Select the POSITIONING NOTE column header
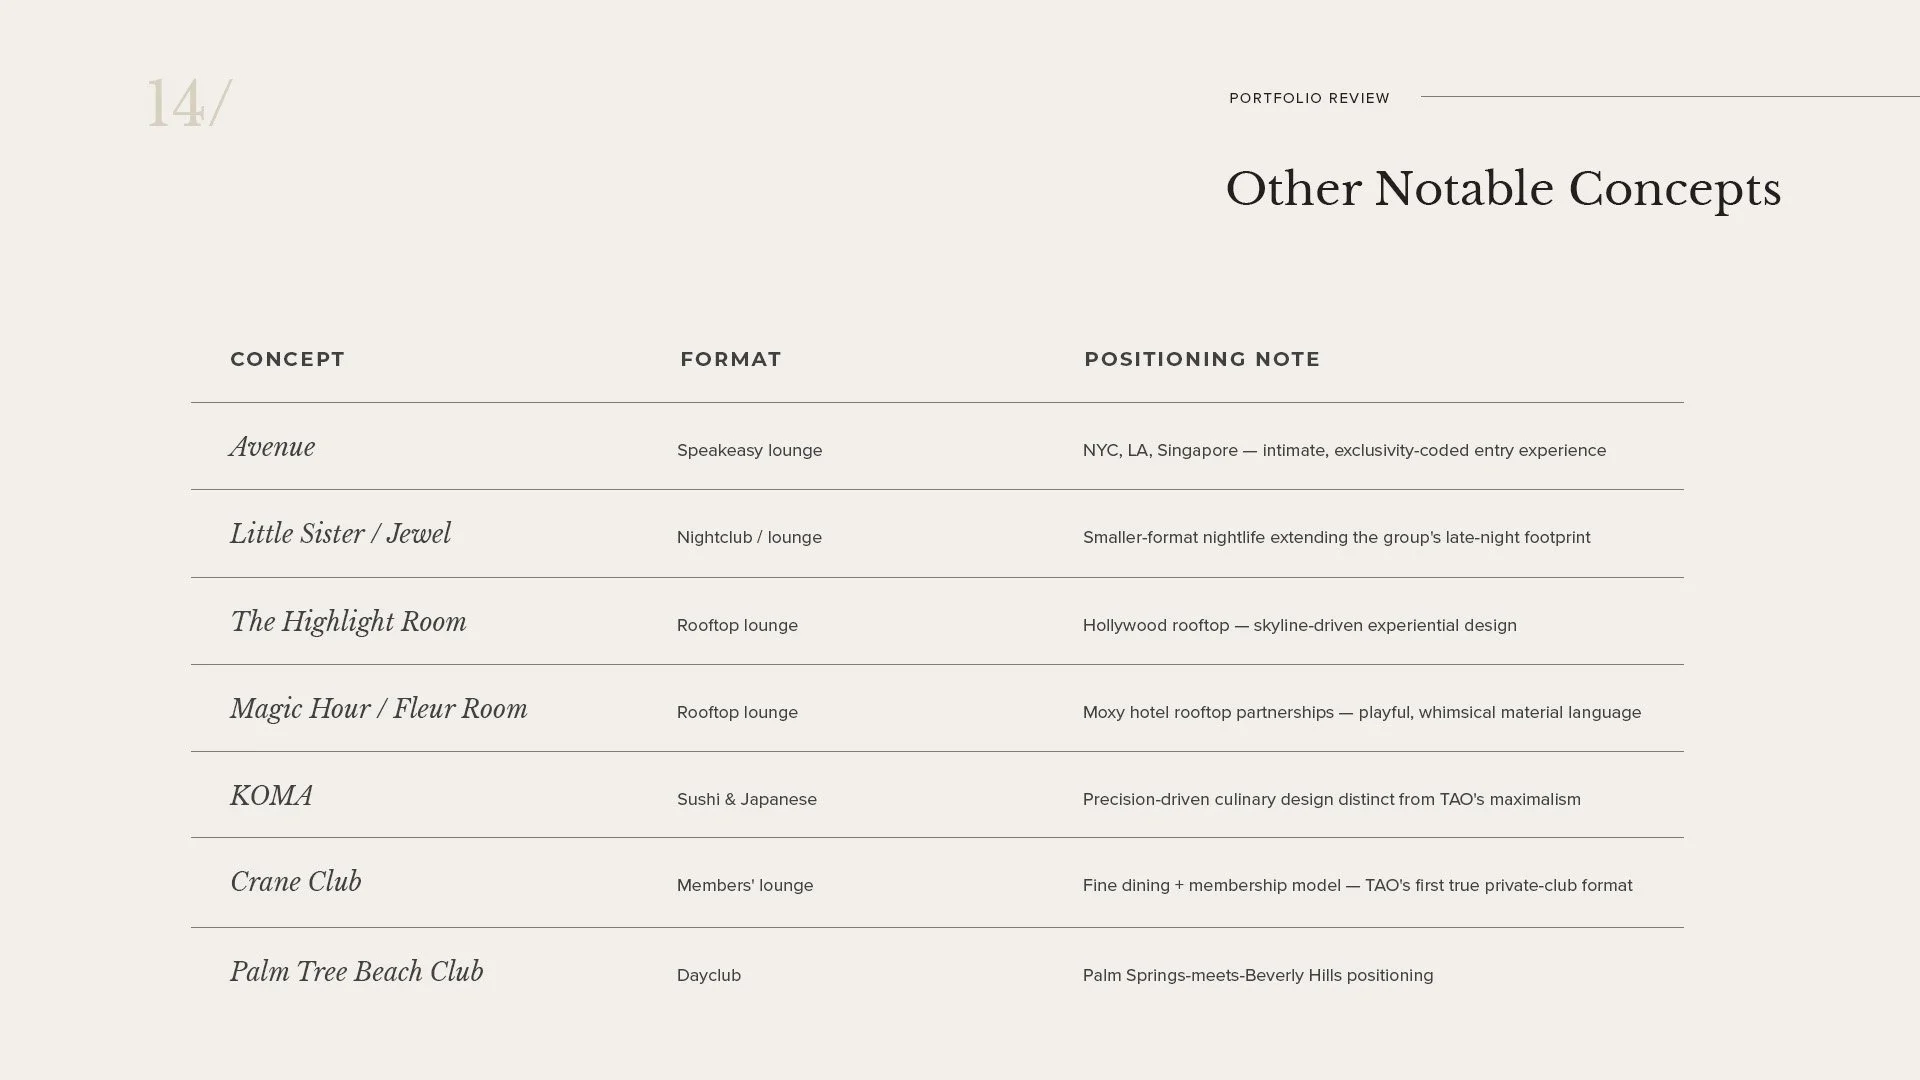1920x1080 pixels. click(1202, 359)
